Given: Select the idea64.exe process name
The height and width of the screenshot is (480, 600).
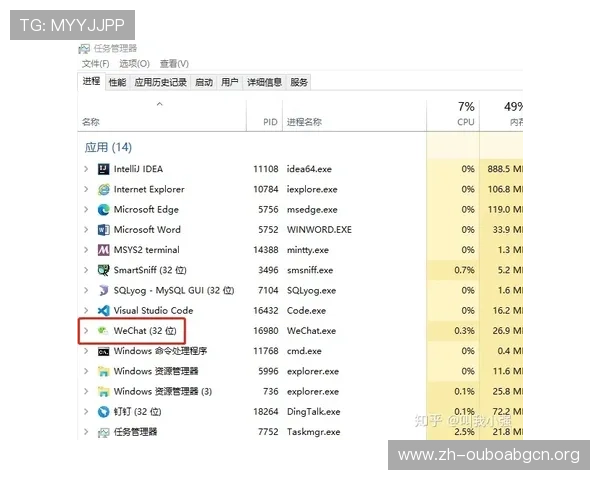Looking at the screenshot, I should point(309,169).
